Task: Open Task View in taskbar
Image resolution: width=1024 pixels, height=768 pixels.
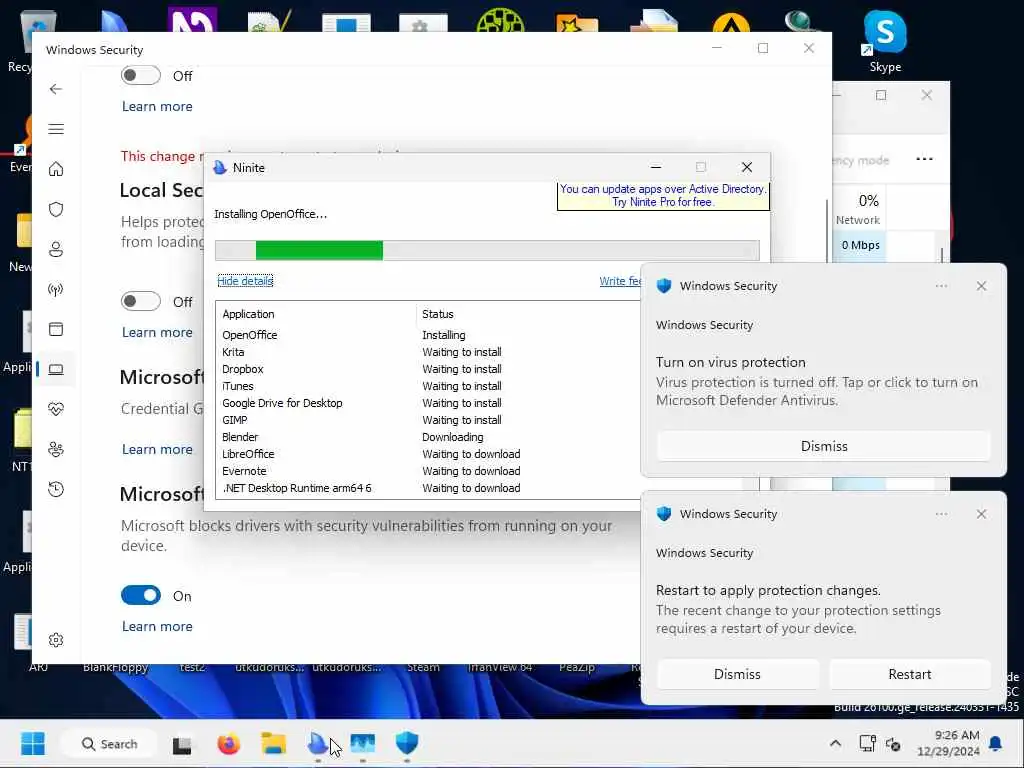Action: [182, 744]
